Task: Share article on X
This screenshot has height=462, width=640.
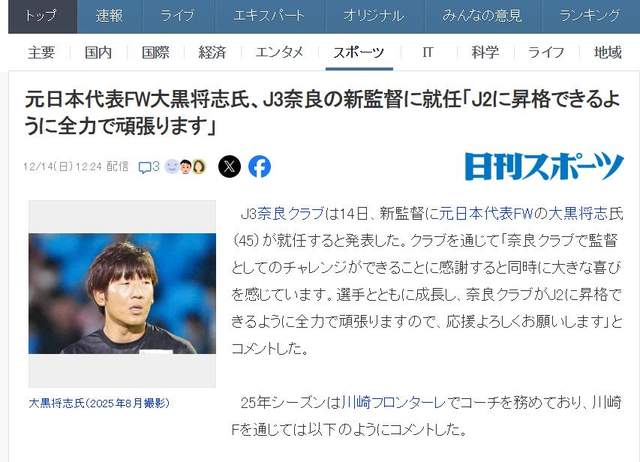Action: [229, 167]
